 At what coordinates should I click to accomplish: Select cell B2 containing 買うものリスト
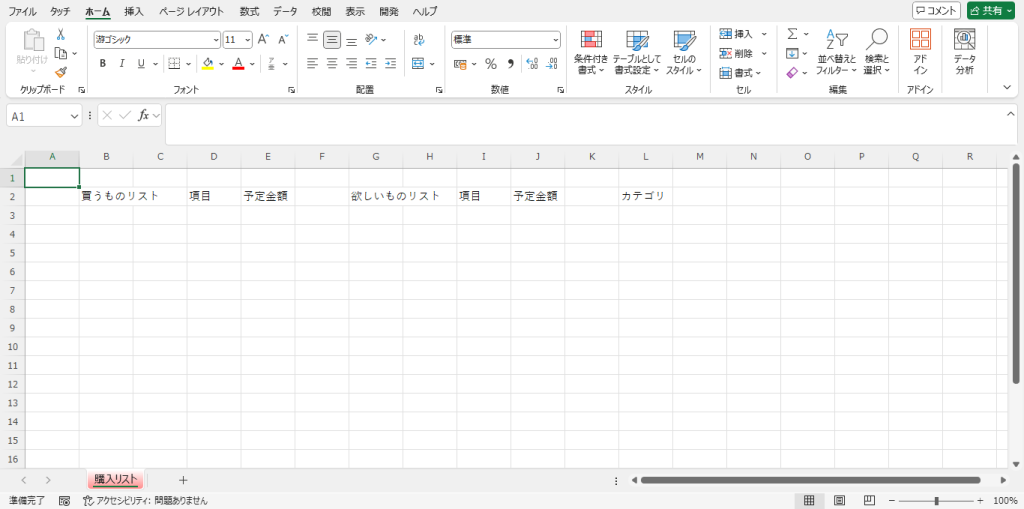pos(106,196)
